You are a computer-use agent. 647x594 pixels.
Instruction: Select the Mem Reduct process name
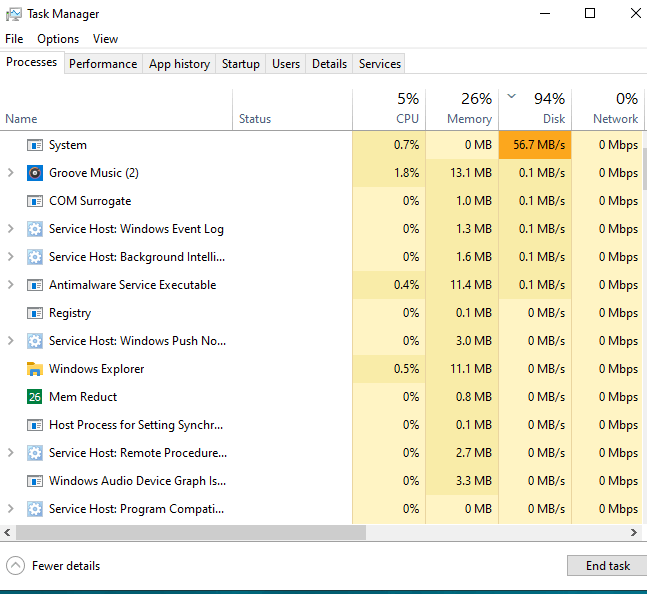[x=83, y=397]
